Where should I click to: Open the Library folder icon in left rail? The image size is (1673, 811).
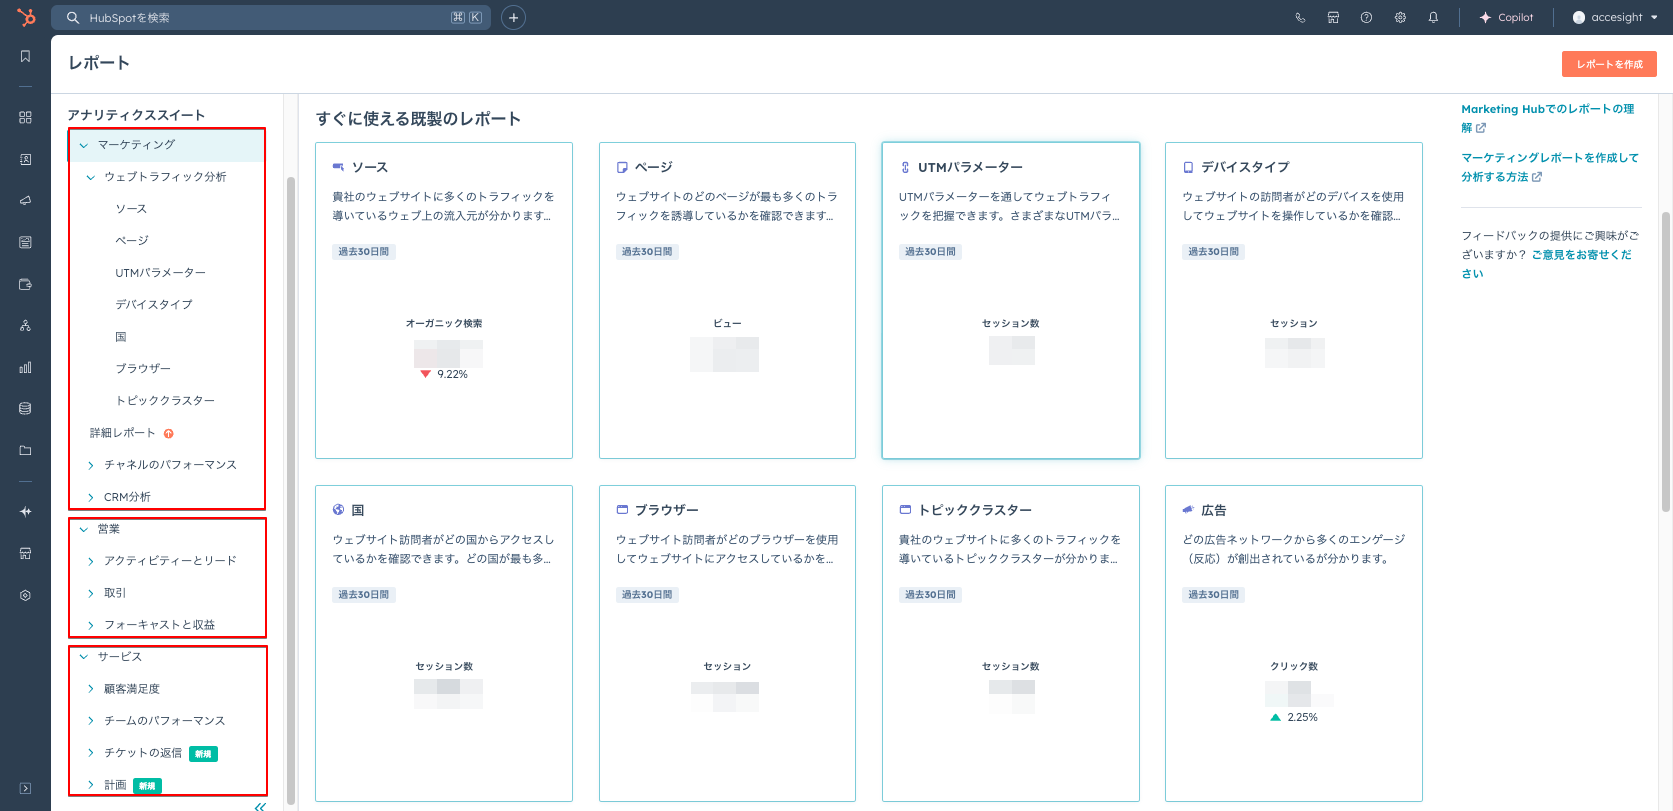coord(25,451)
